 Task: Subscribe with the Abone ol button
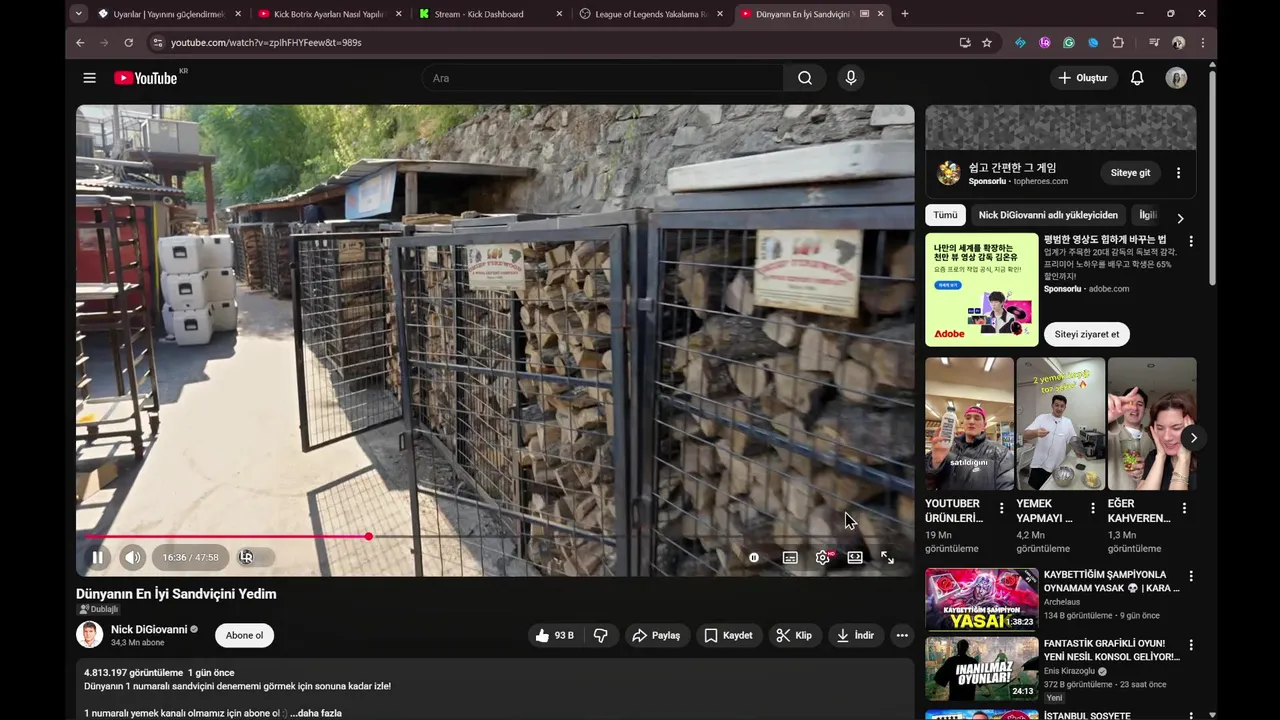pos(244,635)
